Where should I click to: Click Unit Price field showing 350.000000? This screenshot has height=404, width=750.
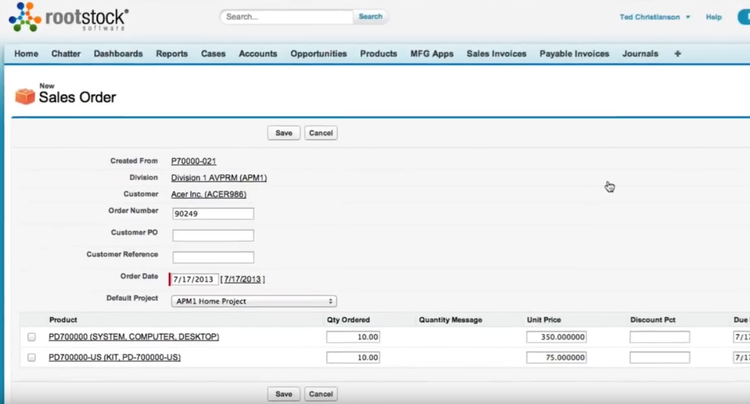click(557, 337)
